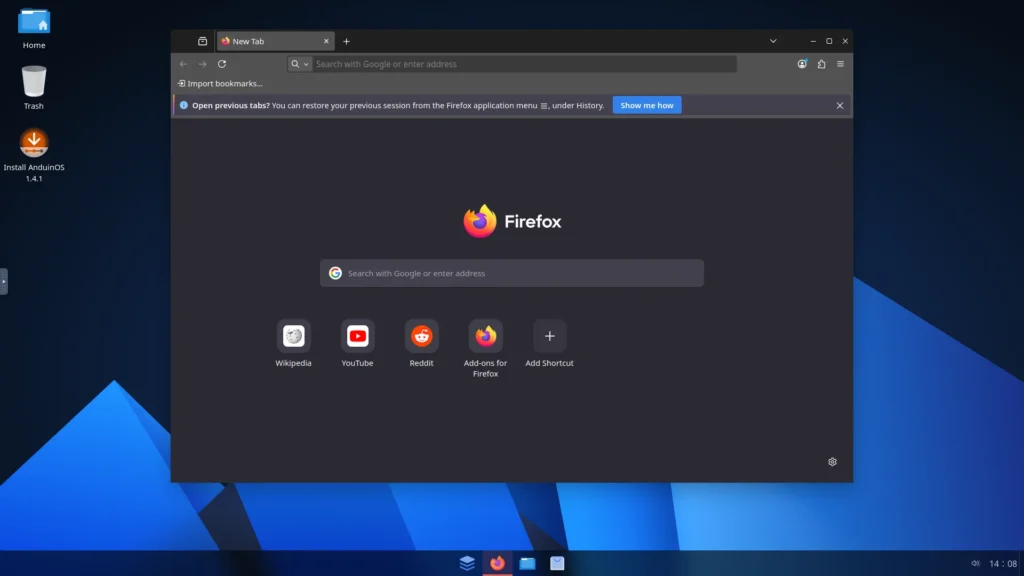Screen dimensions: 1024x576
Task: Click Import bookmarks... in bookmarks bar
Action: [220, 84]
